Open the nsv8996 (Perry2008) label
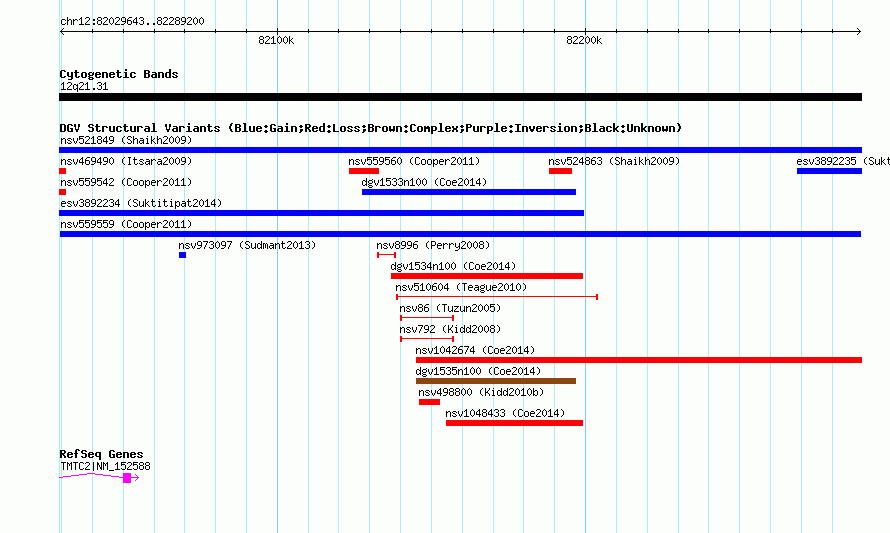Viewport: 890px width, 533px height. [x=433, y=245]
